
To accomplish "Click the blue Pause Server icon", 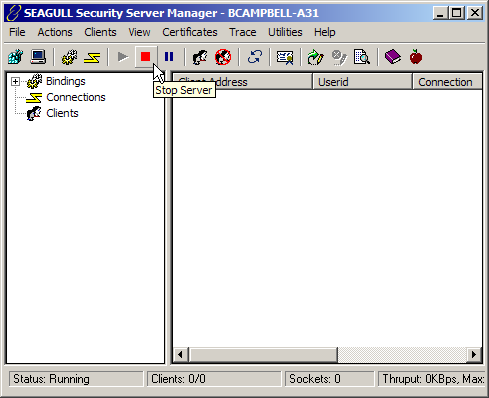I will click(x=169, y=57).
